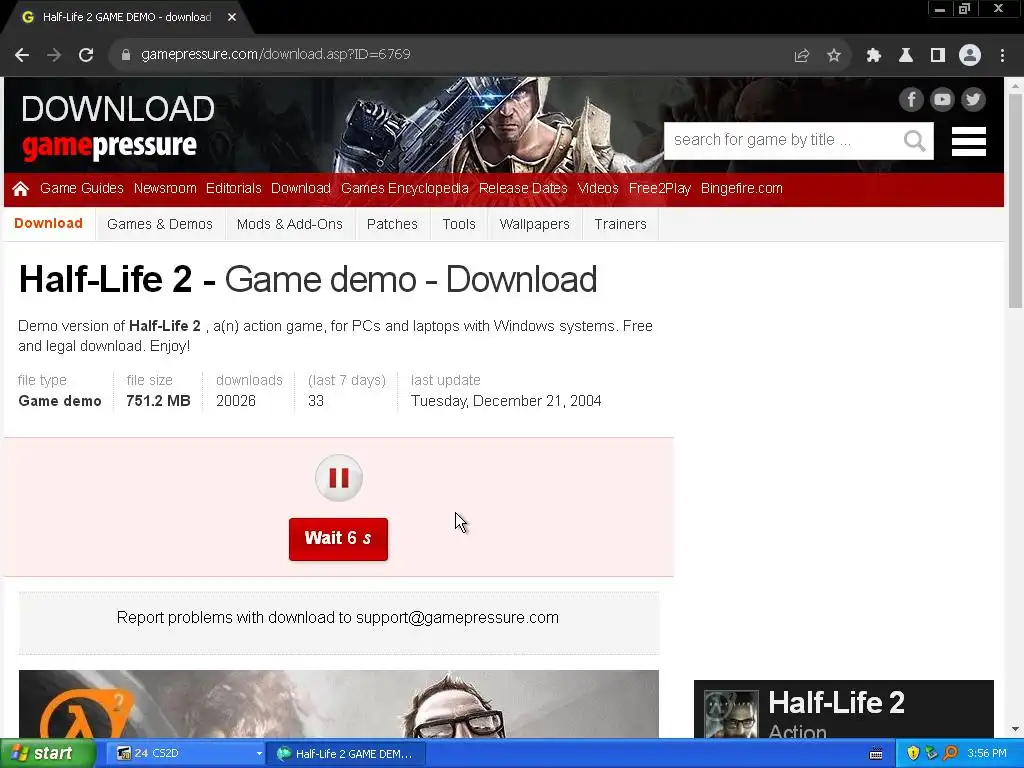Image resolution: width=1024 pixels, height=768 pixels.
Task: Select Wallpapers tab
Action: [x=534, y=224]
